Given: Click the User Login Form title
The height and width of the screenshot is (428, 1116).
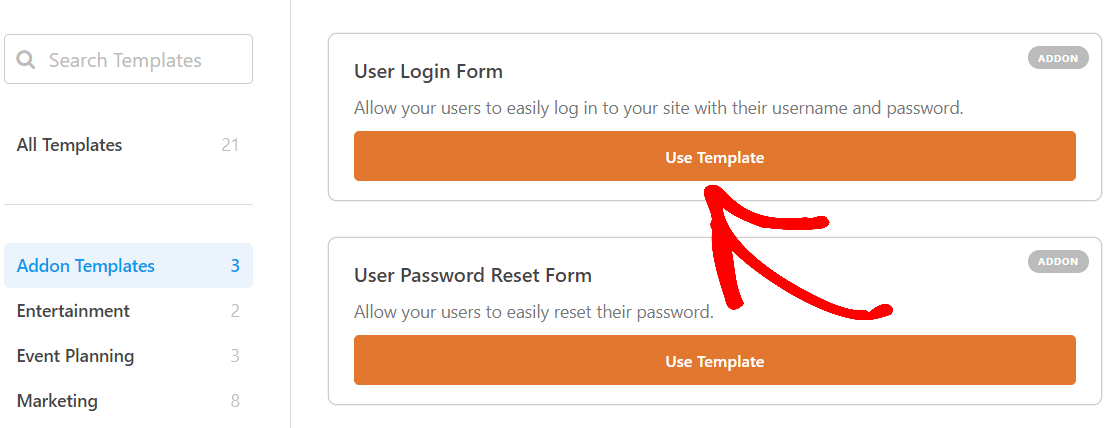Looking at the screenshot, I should 428,72.
